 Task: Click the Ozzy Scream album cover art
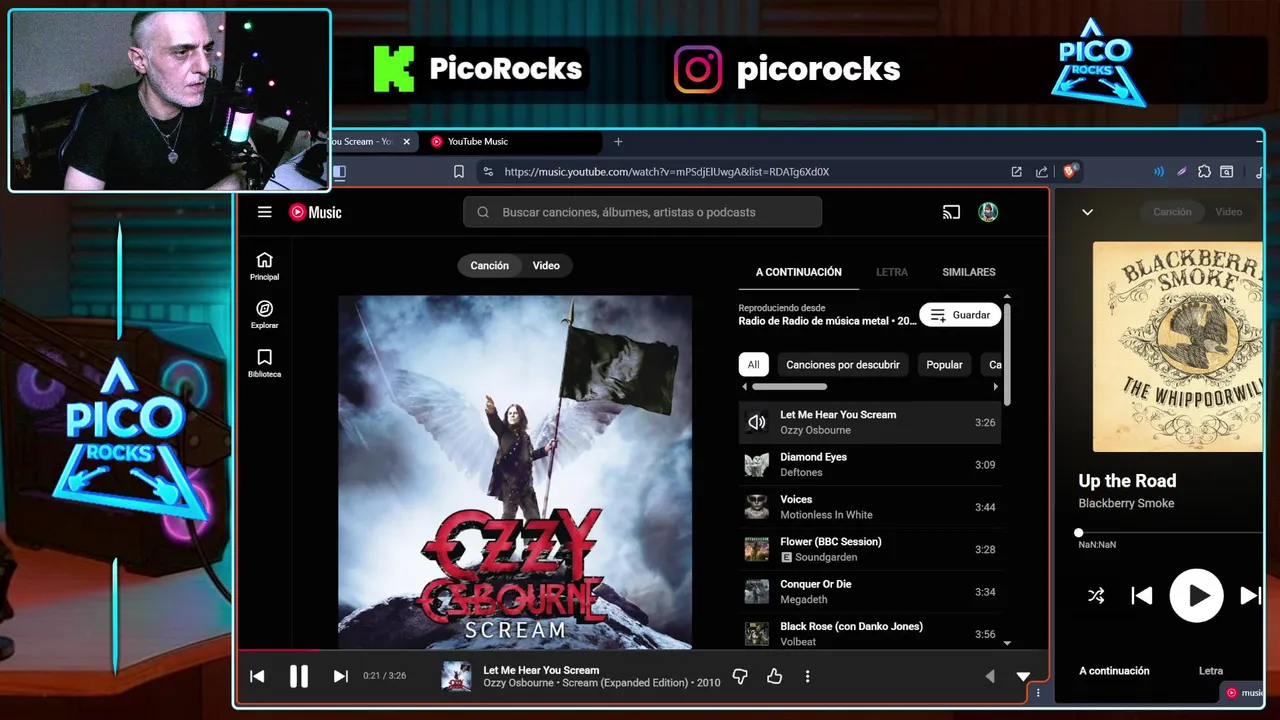coord(514,472)
